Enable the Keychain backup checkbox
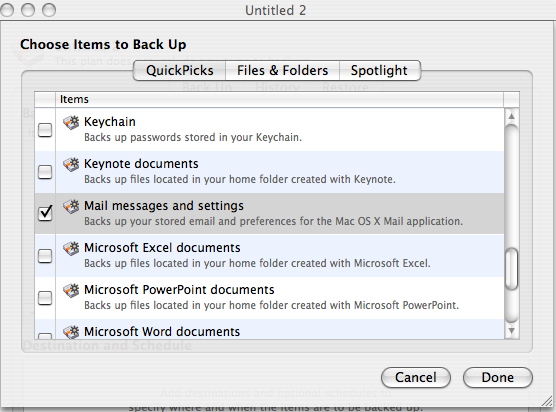 pos(45,130)
